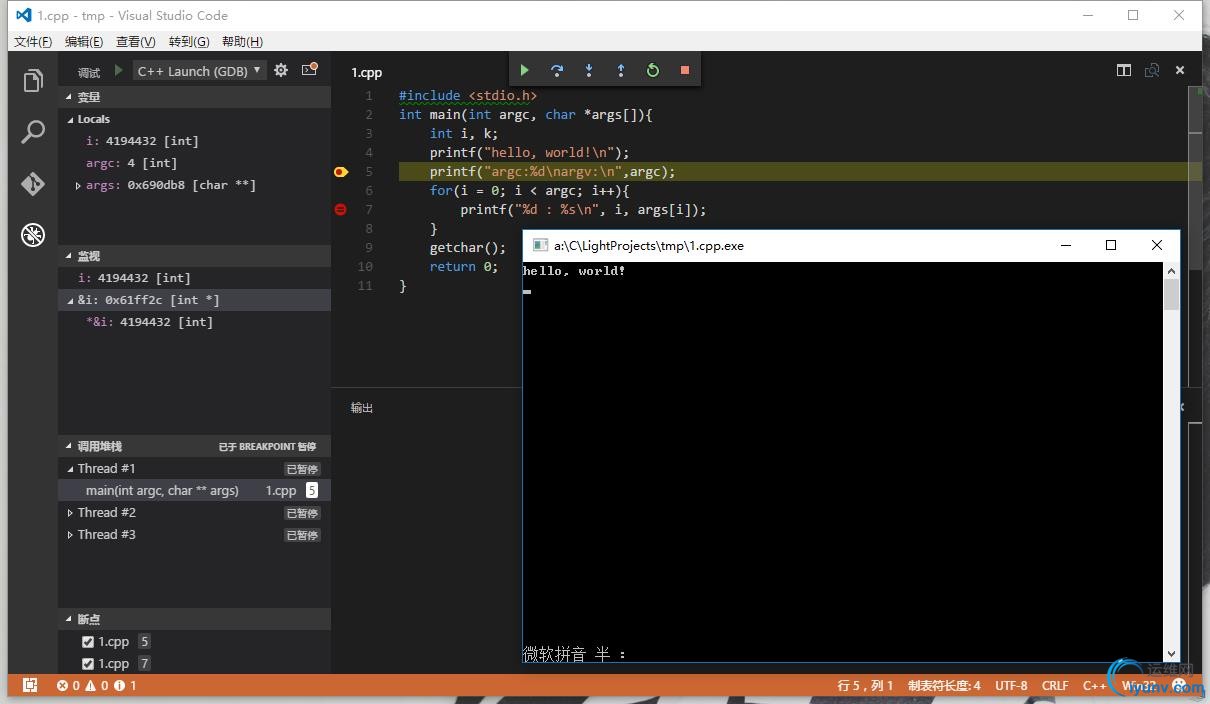The image size is (1210, 704).
Task: Open the 编辑(E) menu
Action: [x=84, y=41]
